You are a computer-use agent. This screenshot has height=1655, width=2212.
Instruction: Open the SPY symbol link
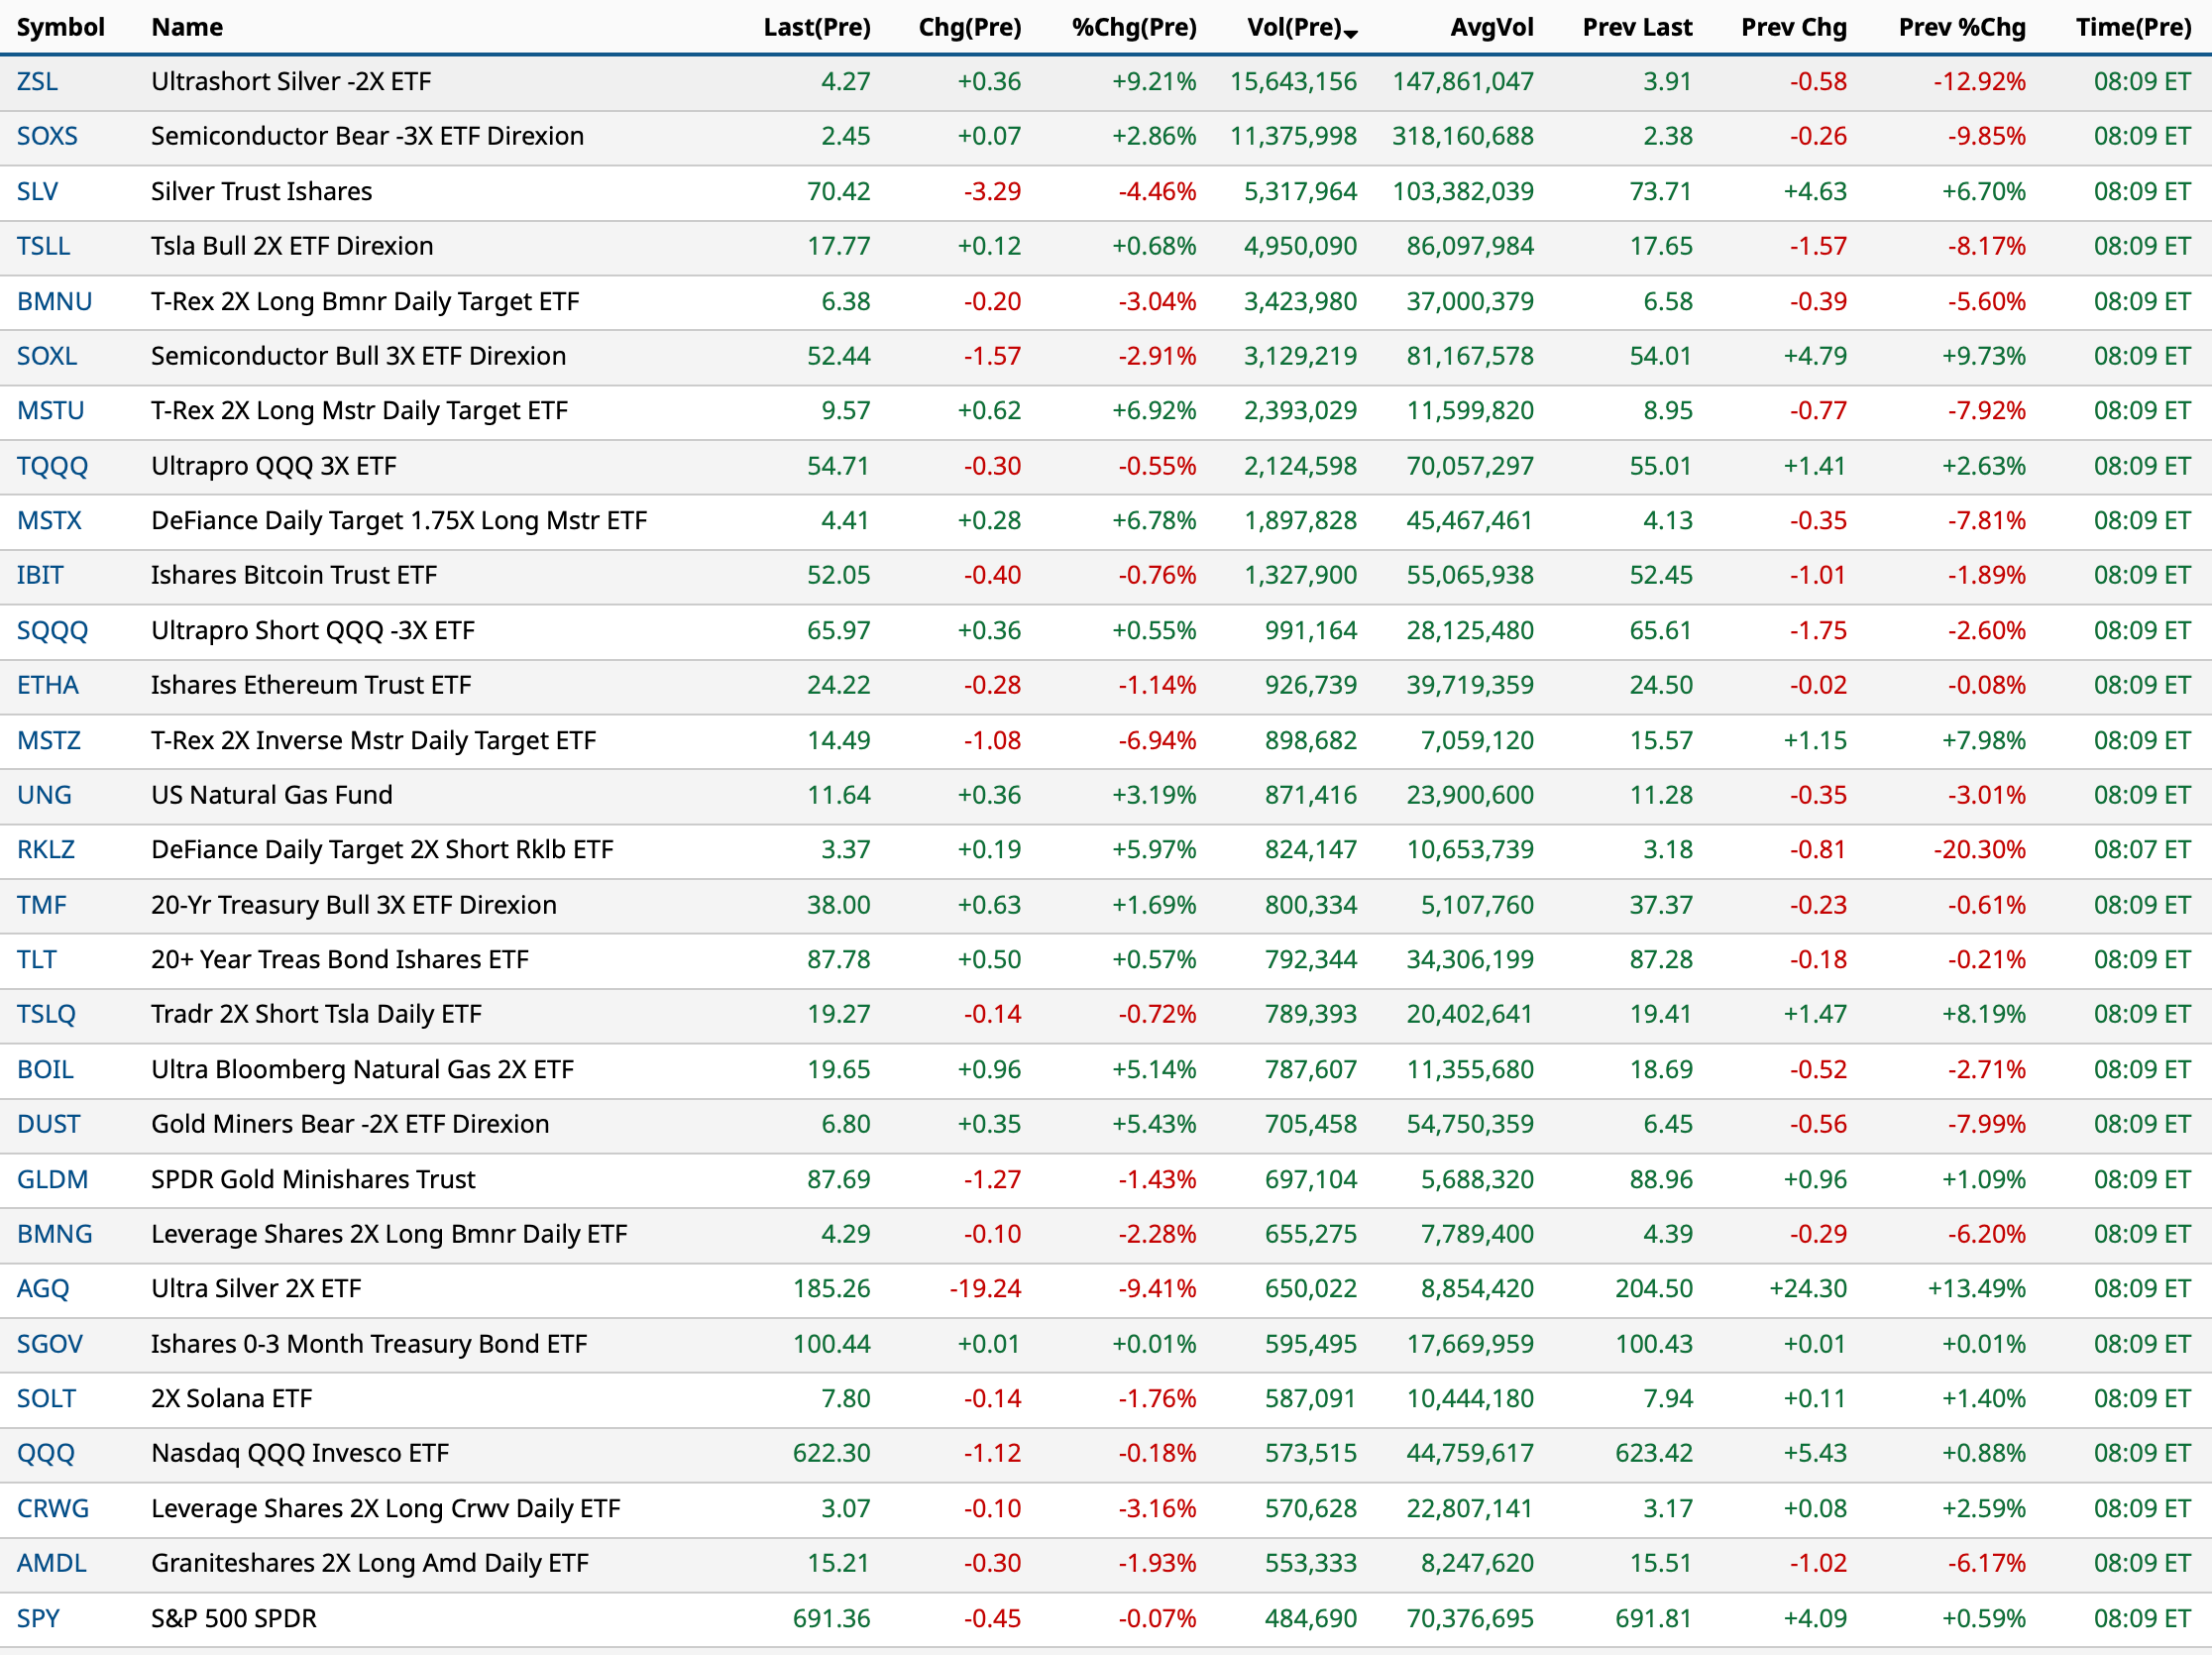coord(38,1618)
